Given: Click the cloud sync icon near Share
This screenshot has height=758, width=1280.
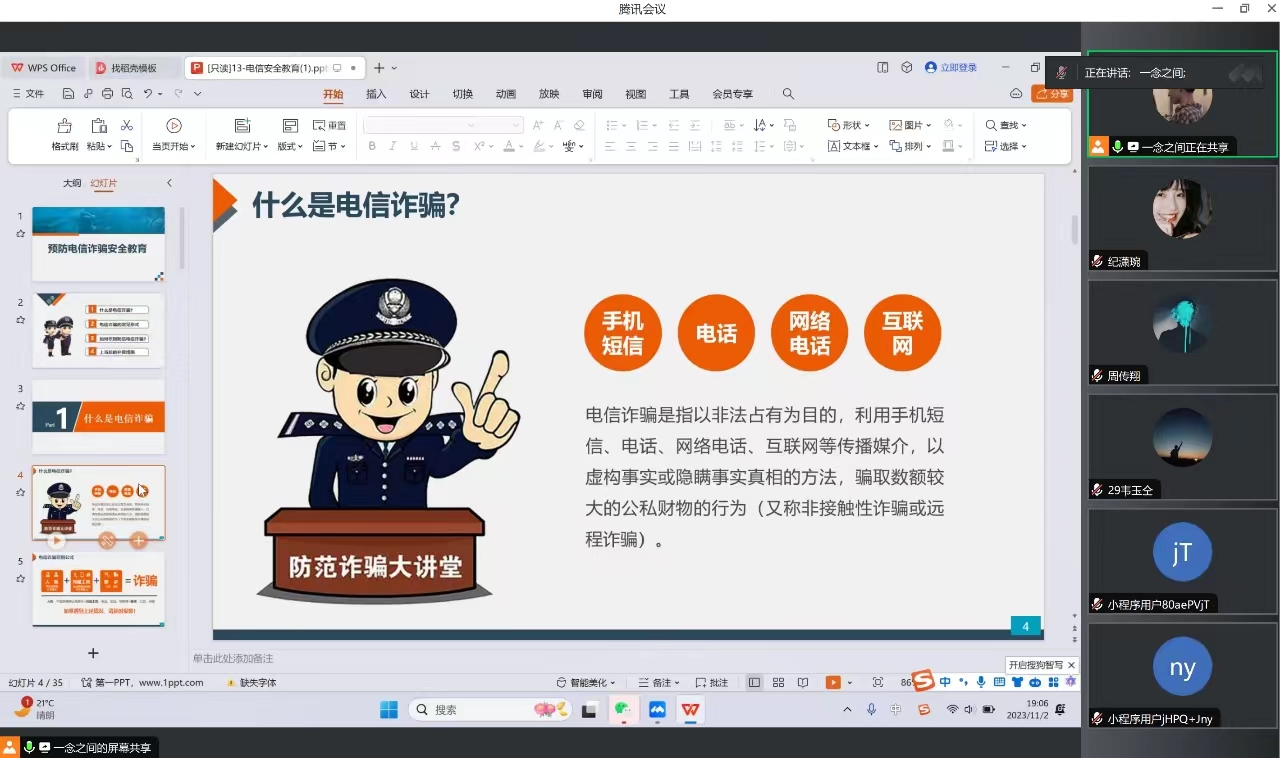Looking at the screenshot, I should 1016,94.
